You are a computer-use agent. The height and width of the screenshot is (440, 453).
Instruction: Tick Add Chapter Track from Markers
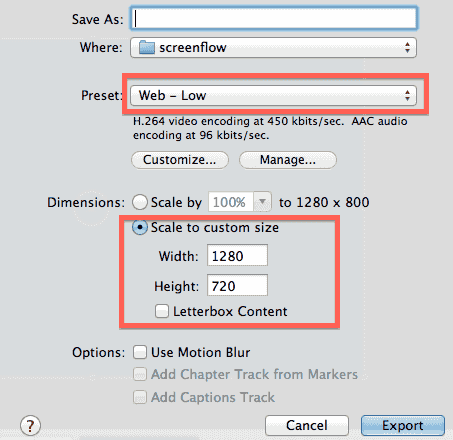click(140, 374)
